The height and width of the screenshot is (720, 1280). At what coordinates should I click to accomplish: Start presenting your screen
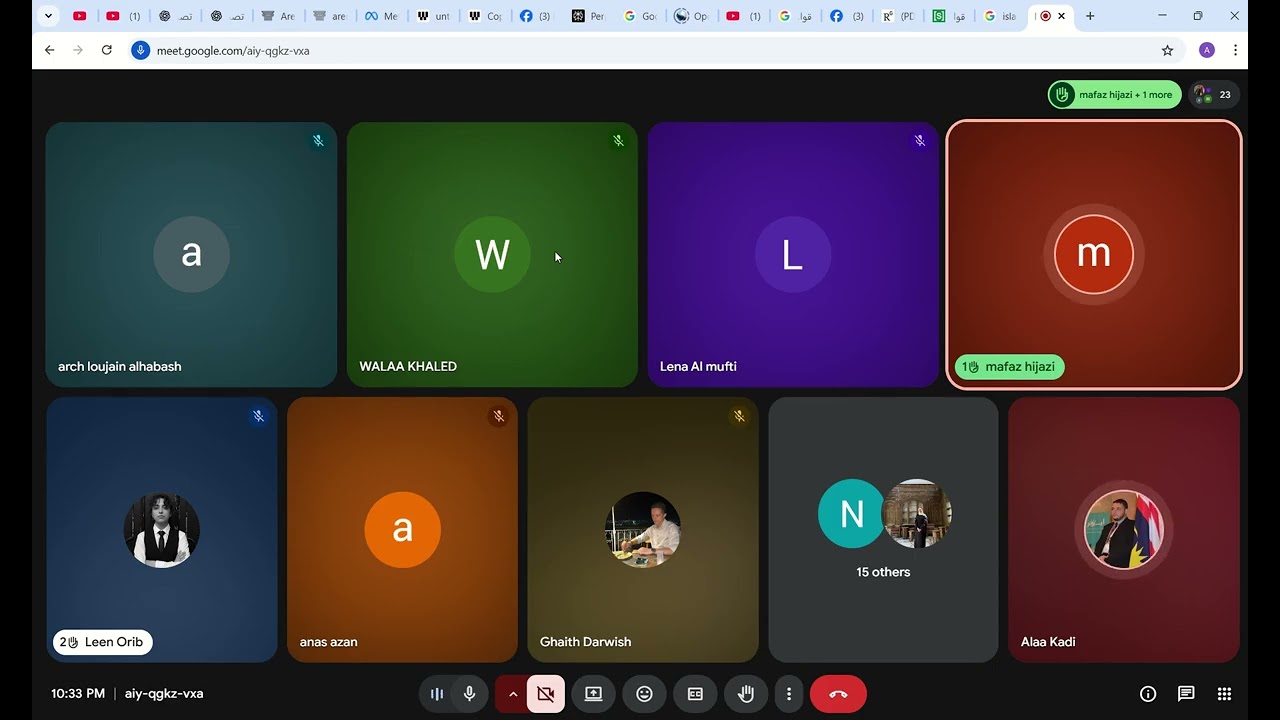pos(594,694)
